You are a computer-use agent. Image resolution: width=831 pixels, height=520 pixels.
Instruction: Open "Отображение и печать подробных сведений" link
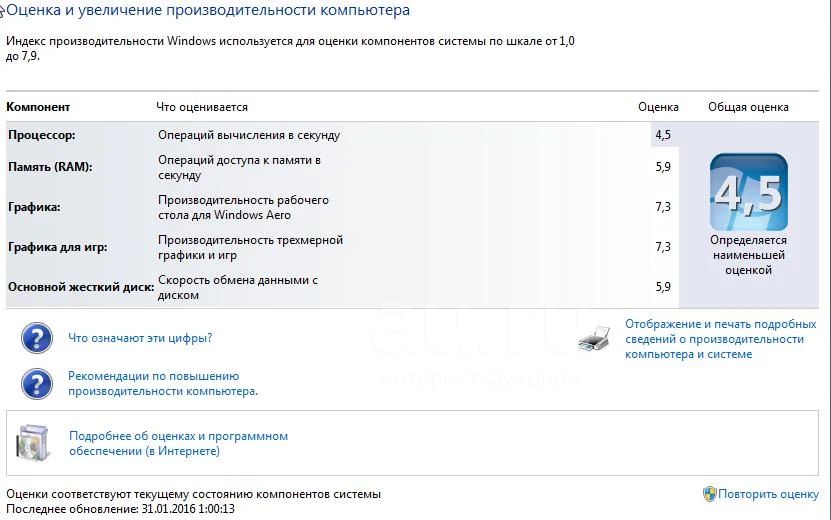tap(720, 339)
